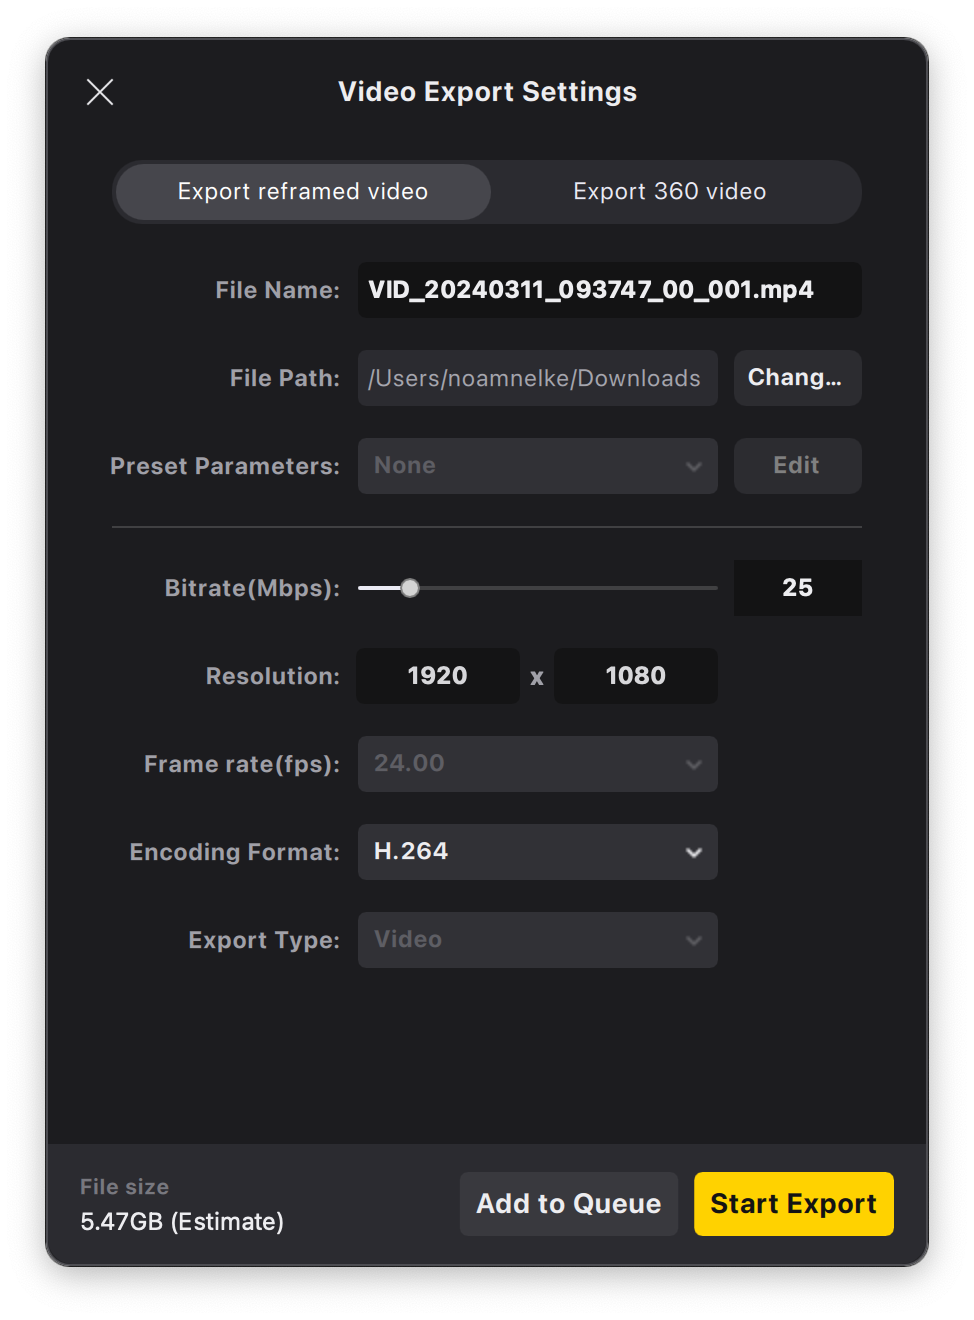
Task: Click the File Path text field
Action: coord(537,378)
